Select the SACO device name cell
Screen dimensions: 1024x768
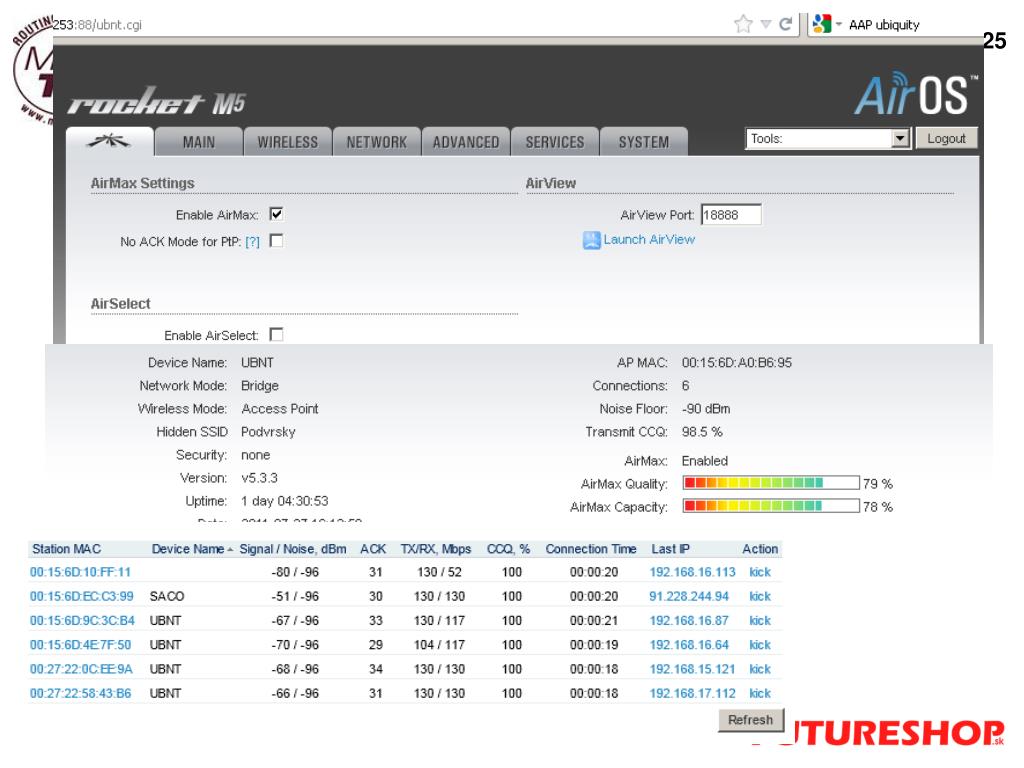167,596
